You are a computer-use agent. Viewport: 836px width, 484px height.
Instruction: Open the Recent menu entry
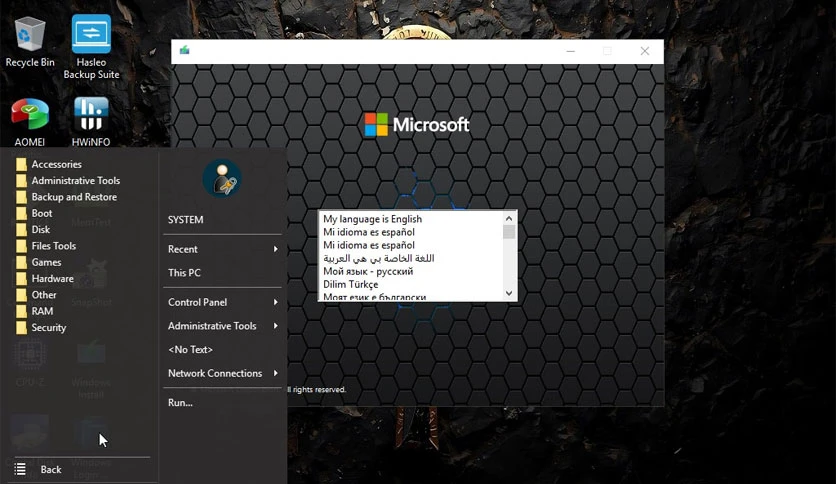(x=222, y=249)
